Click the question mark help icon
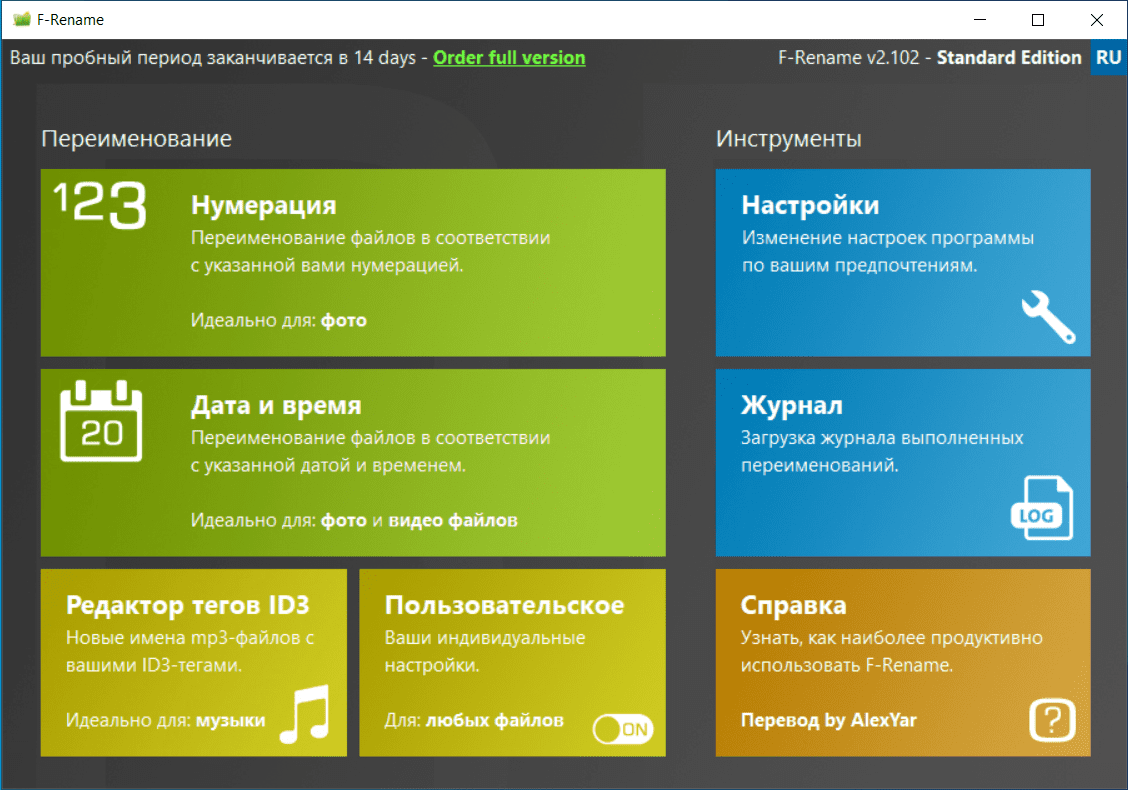The height and width of the screenshot is (790, 1128). [1052, 719]
